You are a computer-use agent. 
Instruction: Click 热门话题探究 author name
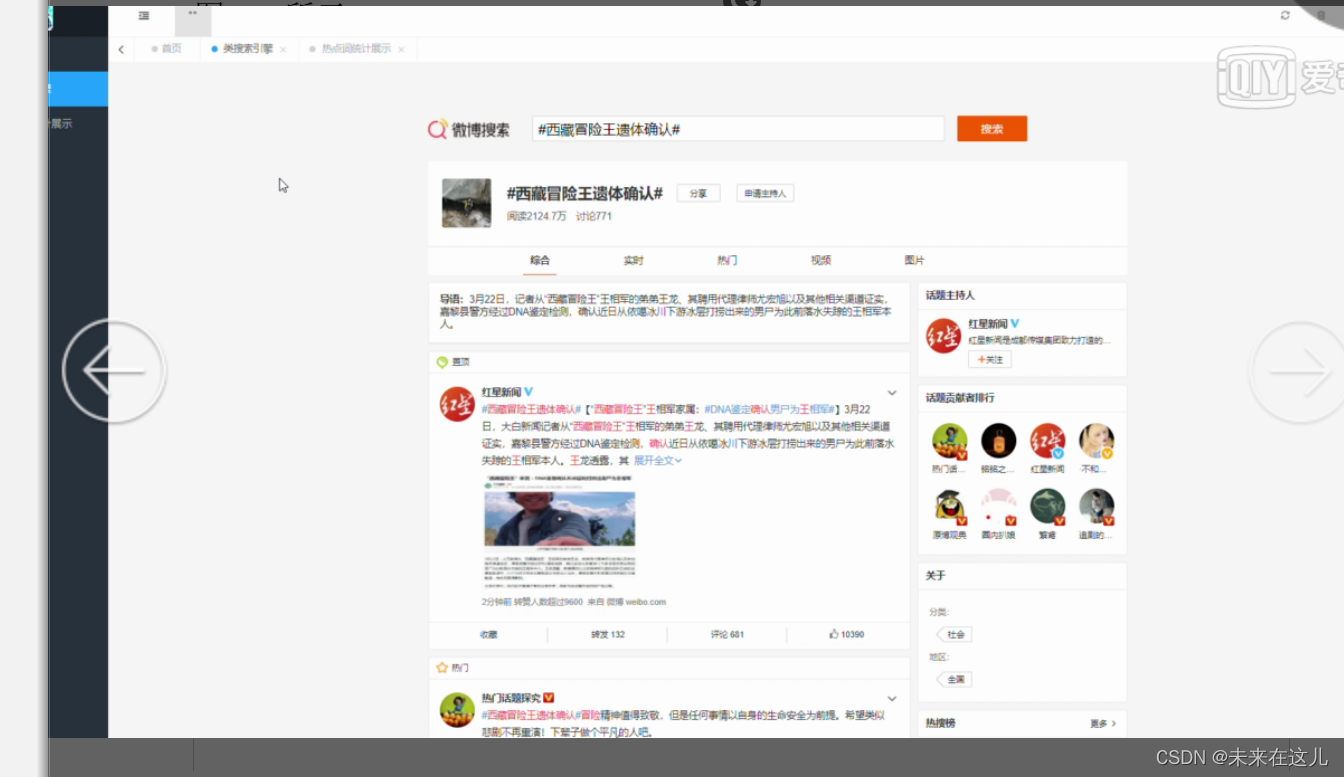pos(511,698)
